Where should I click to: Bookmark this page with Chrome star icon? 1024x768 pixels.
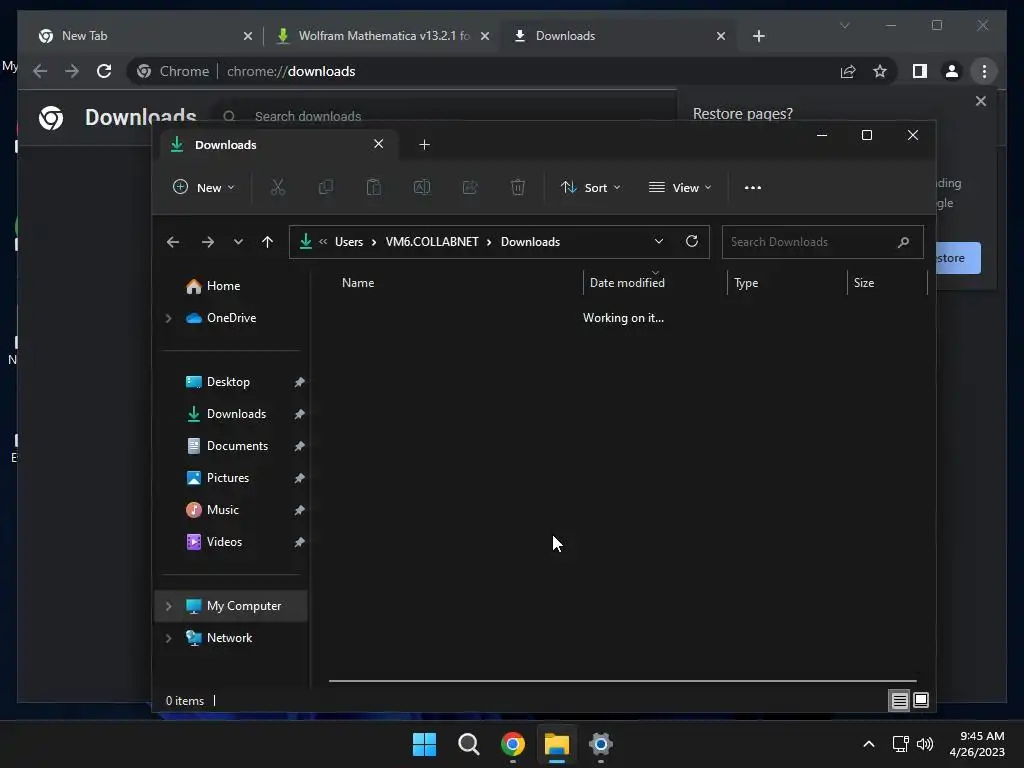pos(880,71)
